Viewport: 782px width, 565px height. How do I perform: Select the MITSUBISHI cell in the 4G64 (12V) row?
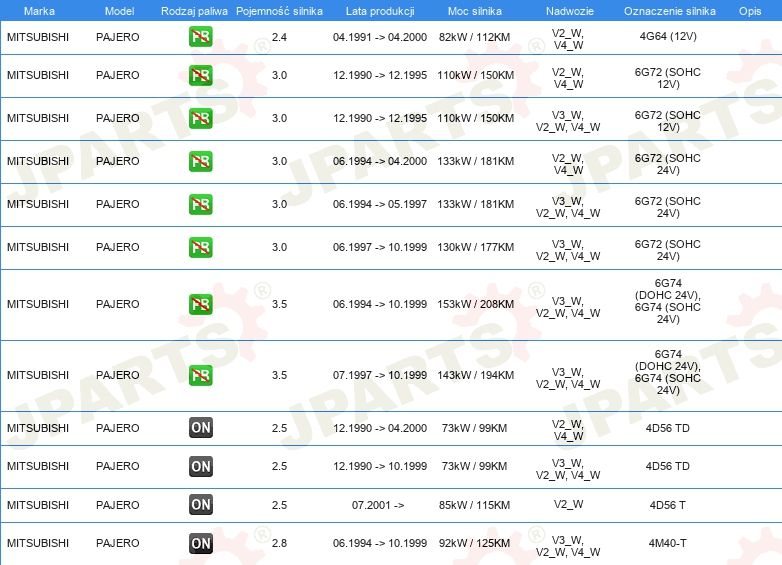pos(38,37)
